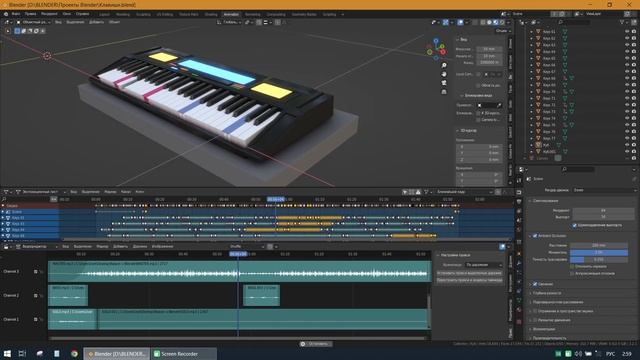640x360 pixels.
Task: Toggle the viewport gizmo display icon
Action: click(x=446, y=22)
